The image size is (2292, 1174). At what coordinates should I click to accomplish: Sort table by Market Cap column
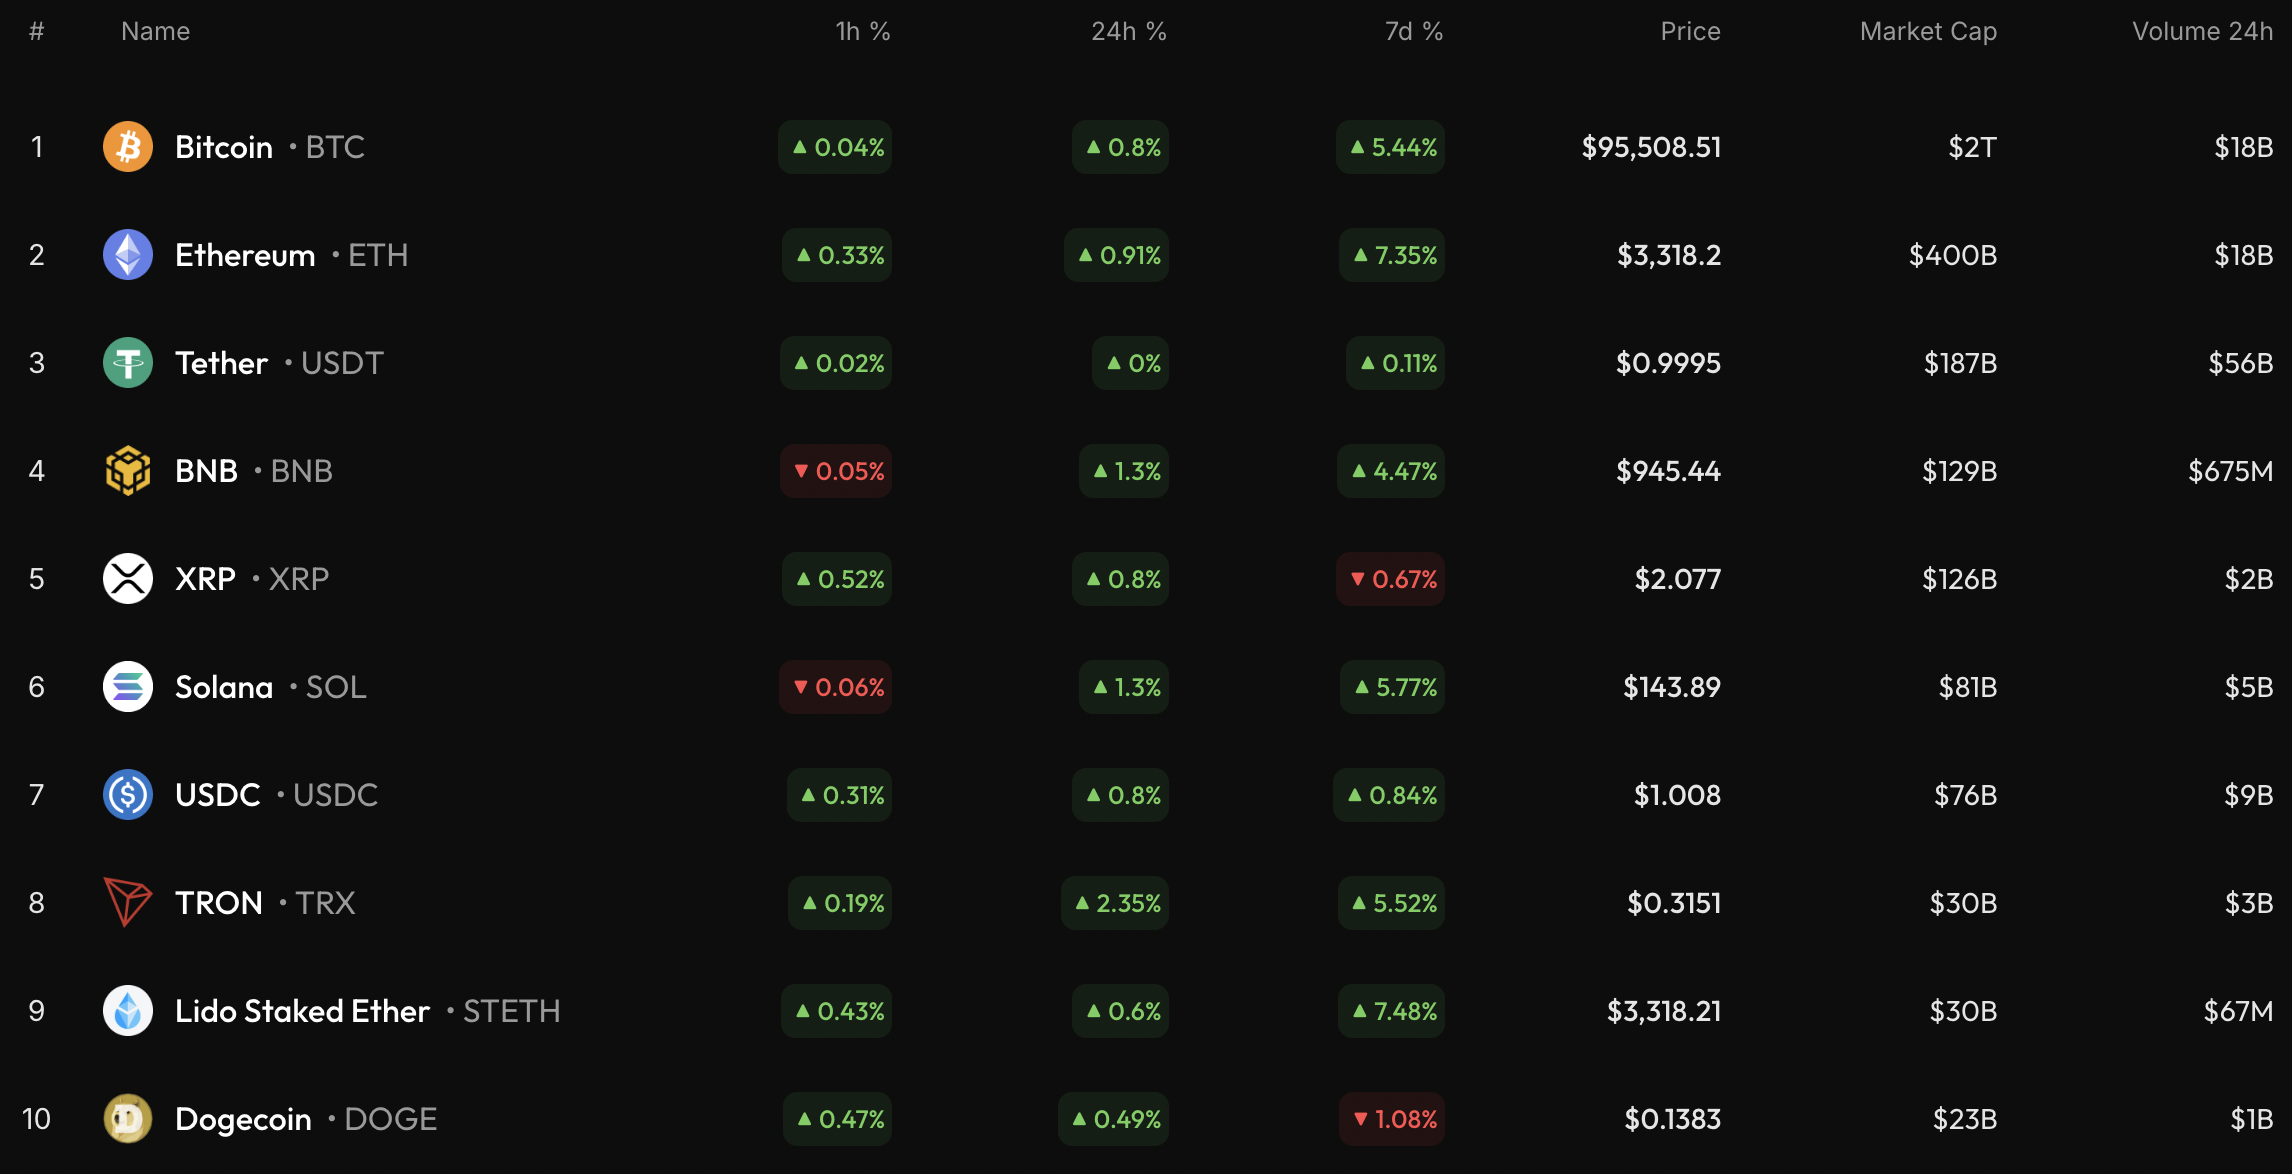click(x=1928, y=31)
